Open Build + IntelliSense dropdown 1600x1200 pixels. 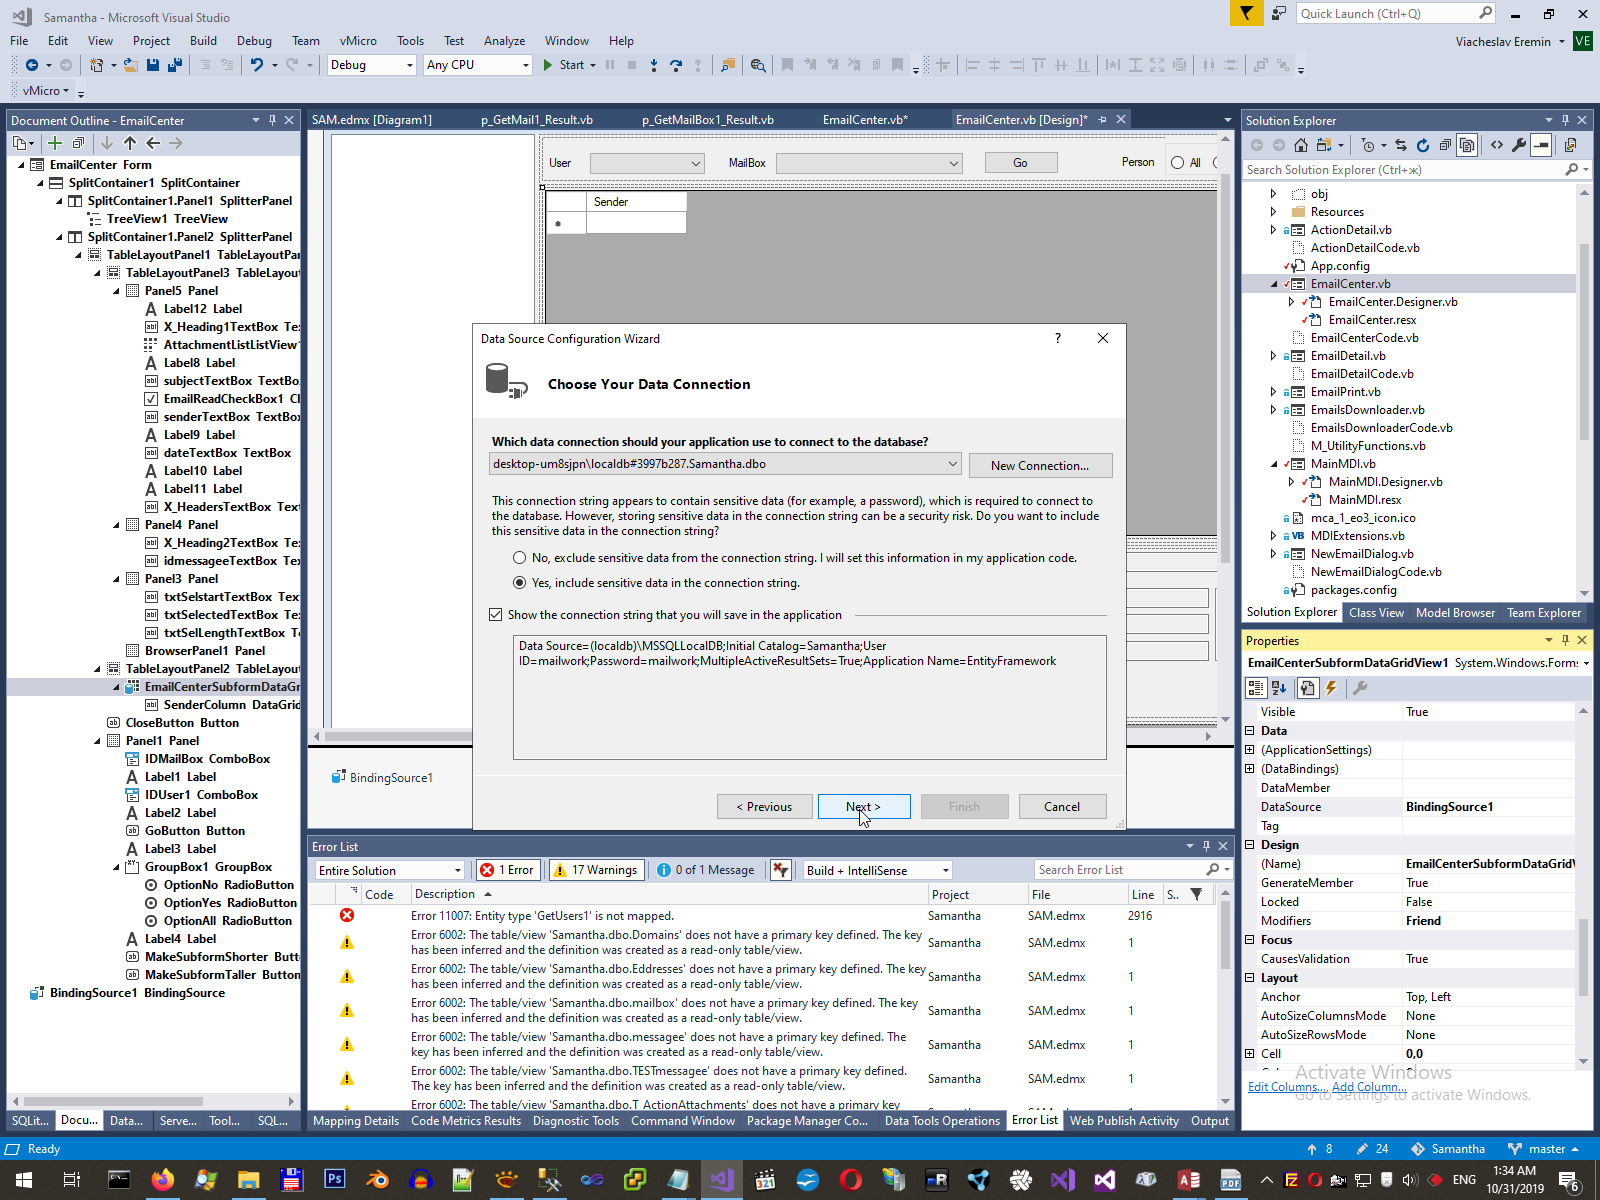946,871
